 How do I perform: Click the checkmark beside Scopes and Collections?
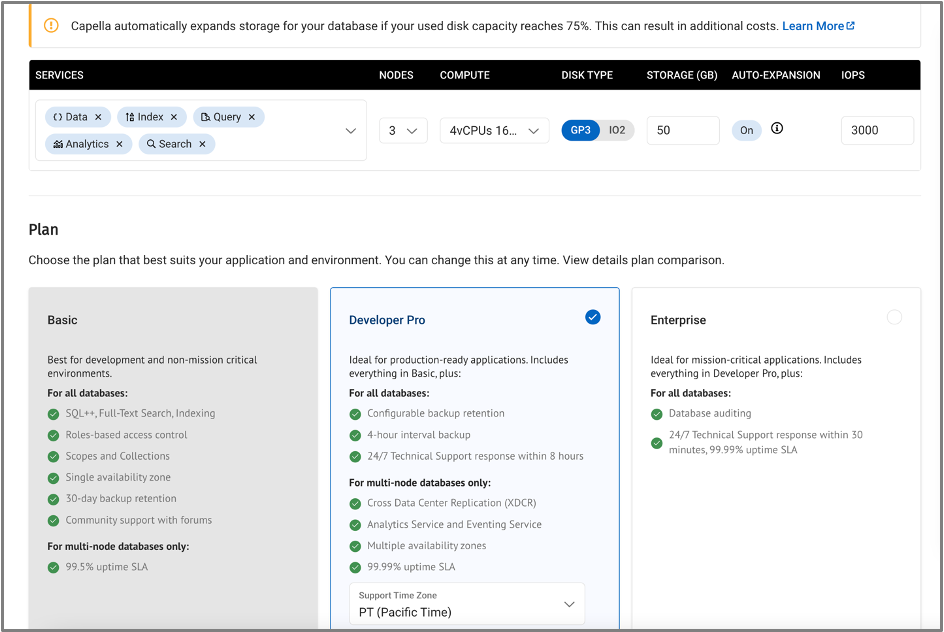(54, 456)
